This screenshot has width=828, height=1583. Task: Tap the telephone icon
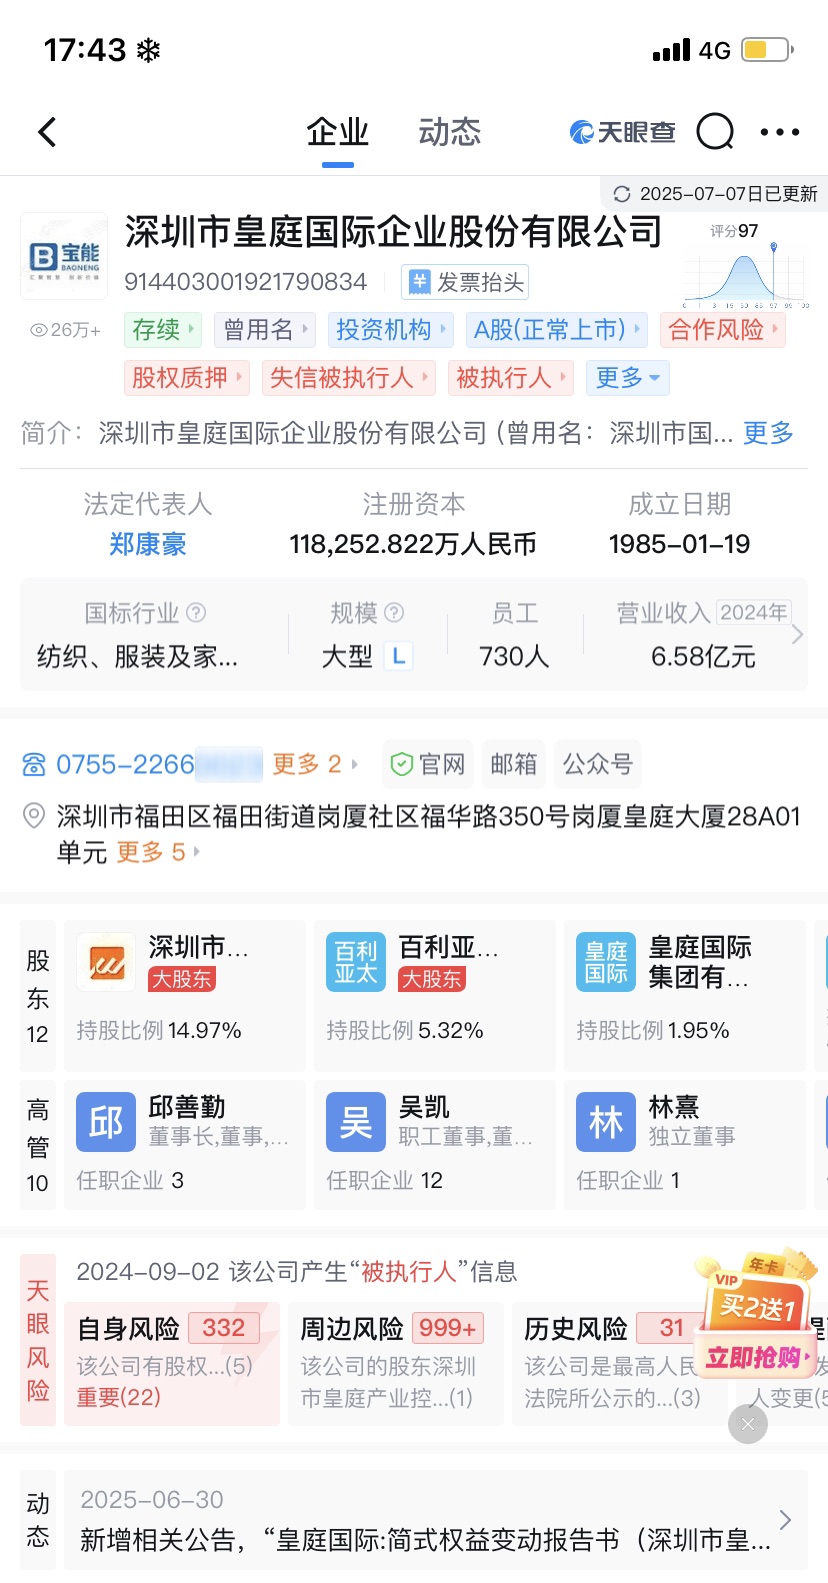34,765
